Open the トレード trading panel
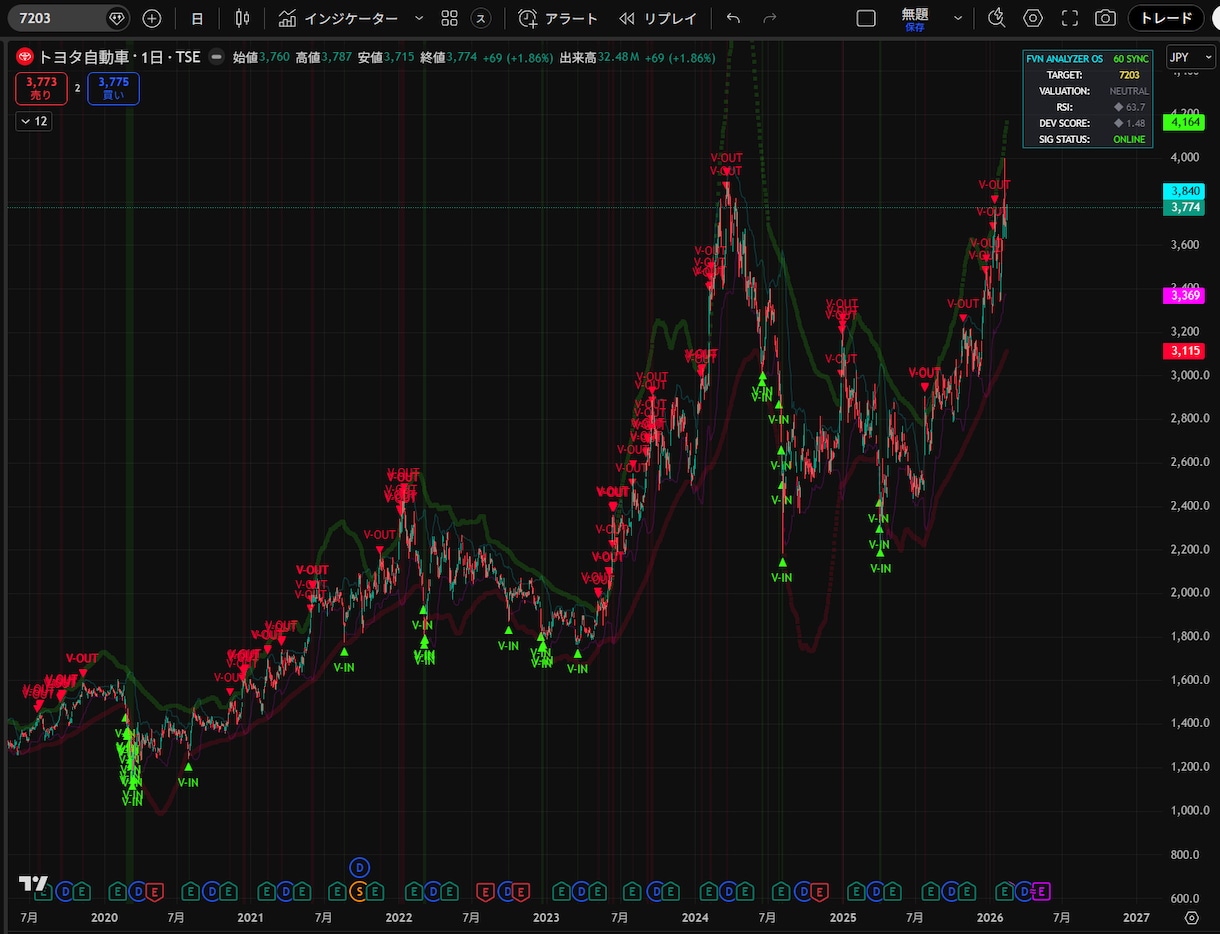The width and height of the screenshot is (1220, 934). coord(1166,18)
